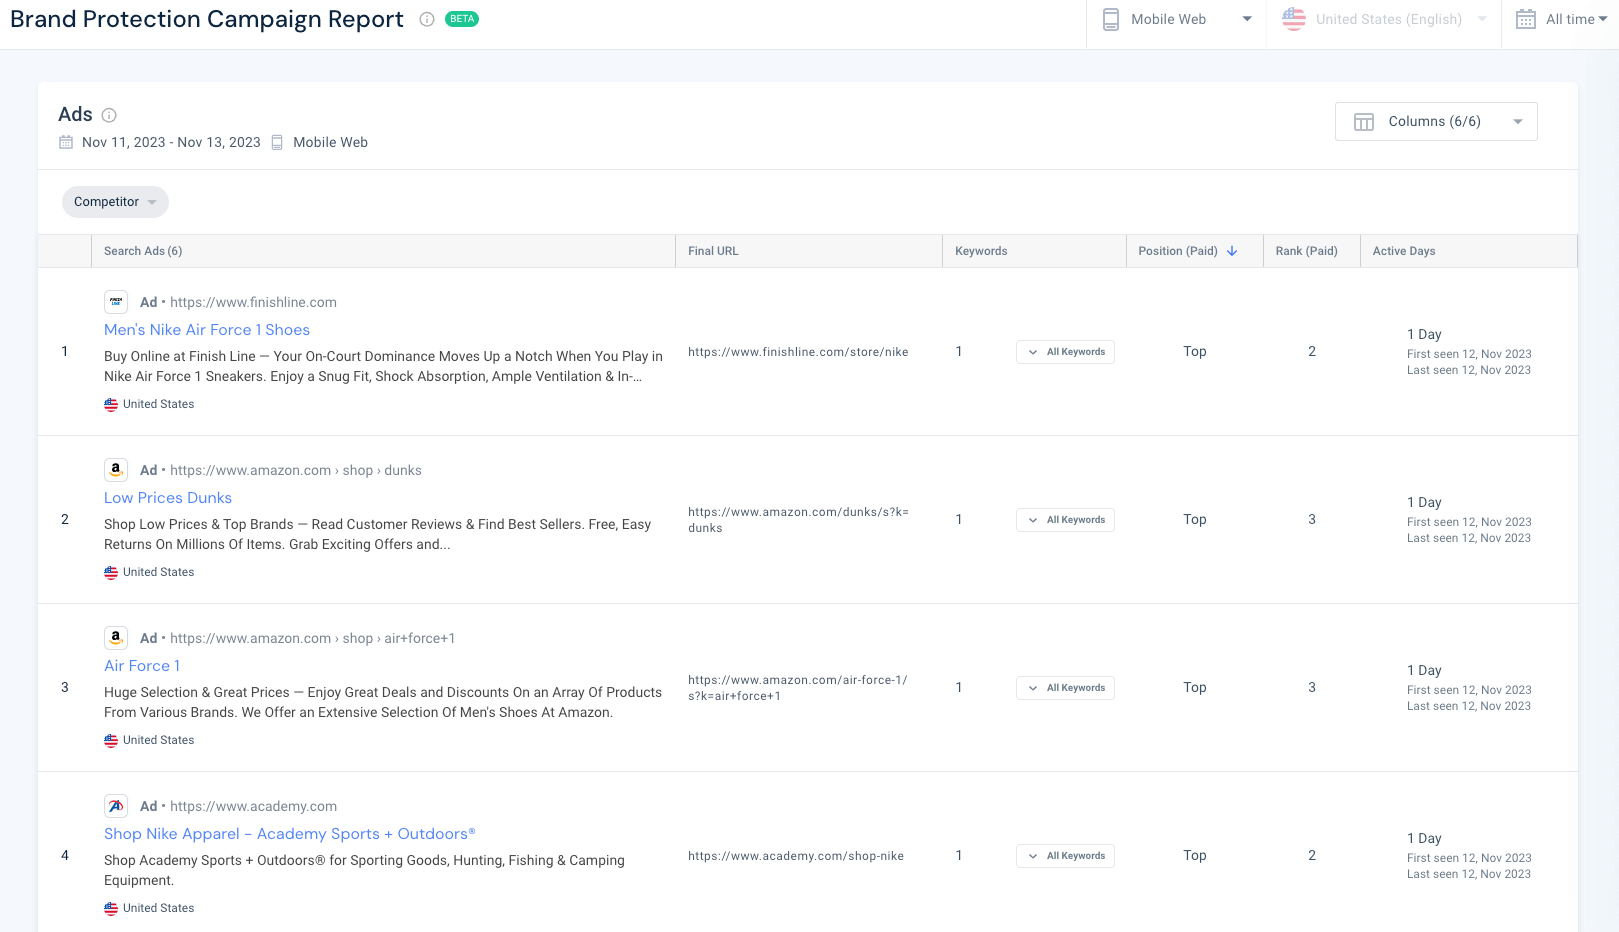This screenshot has height=932, width=1619.
Task: Open the amazon.com/dunks final URL
Action: coord(798,520)
